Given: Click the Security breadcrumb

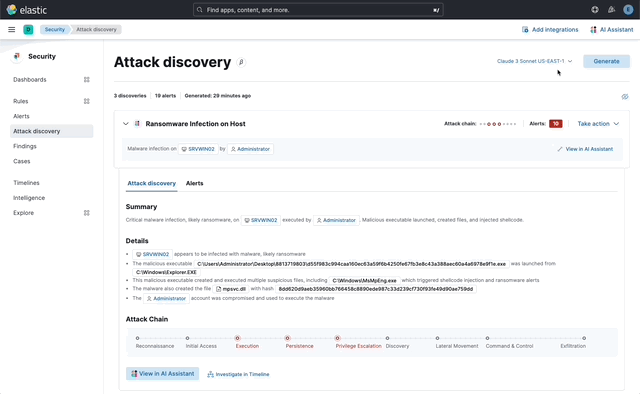Looking at the screenshot, I should (55, 29).
